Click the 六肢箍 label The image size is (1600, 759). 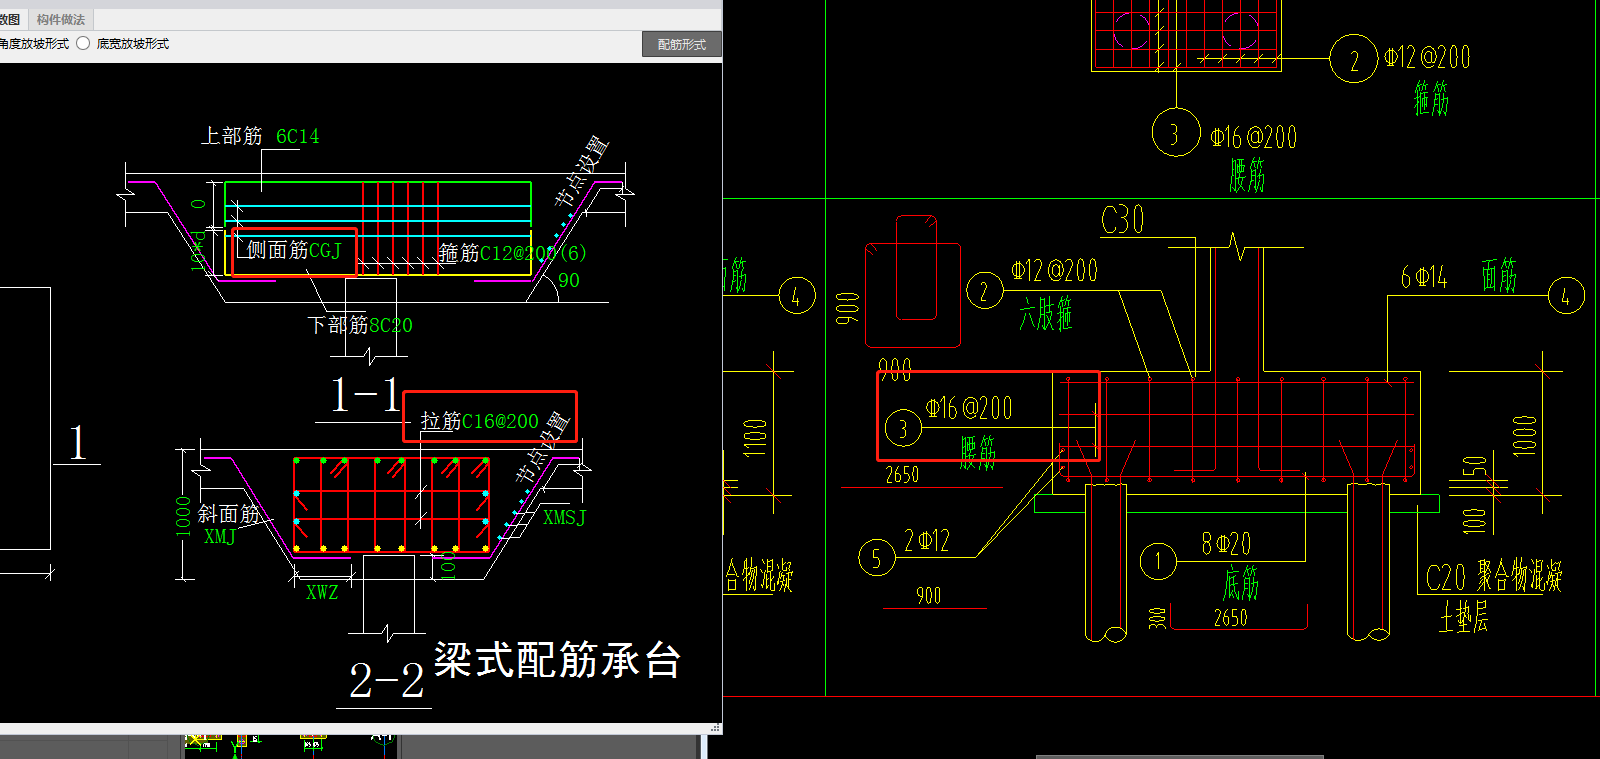tap(1046, 314)
